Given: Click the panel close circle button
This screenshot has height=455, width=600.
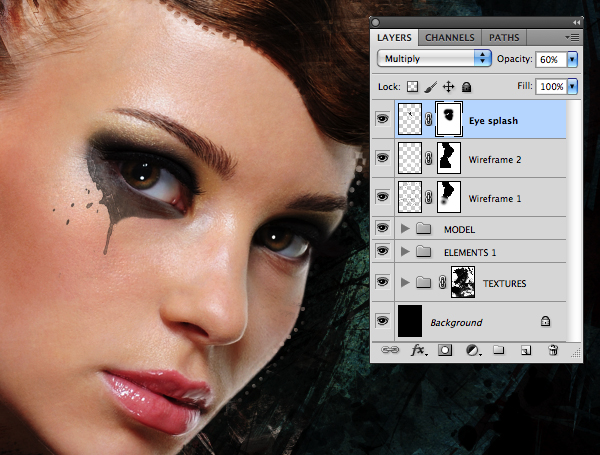Looking at the screenshot, I should pyautogui.click(x=375, y=23).
